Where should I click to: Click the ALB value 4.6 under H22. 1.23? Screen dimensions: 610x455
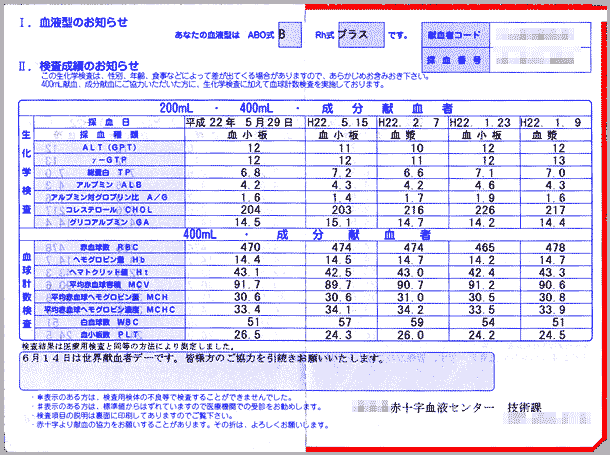tap(484, 186)
